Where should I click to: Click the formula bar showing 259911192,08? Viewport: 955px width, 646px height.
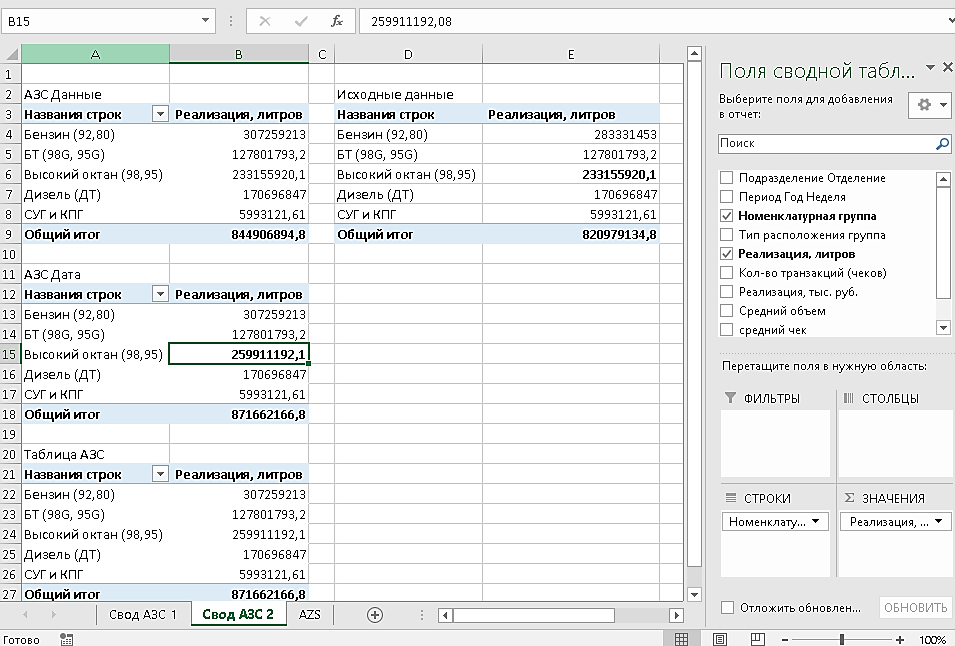652,21
